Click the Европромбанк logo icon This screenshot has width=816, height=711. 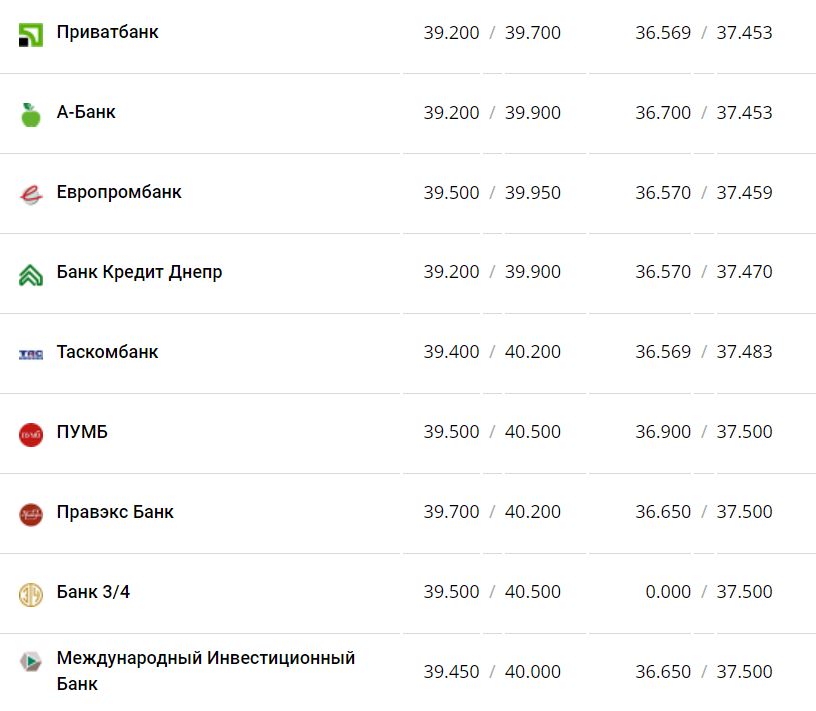click(x=31, y=194)
